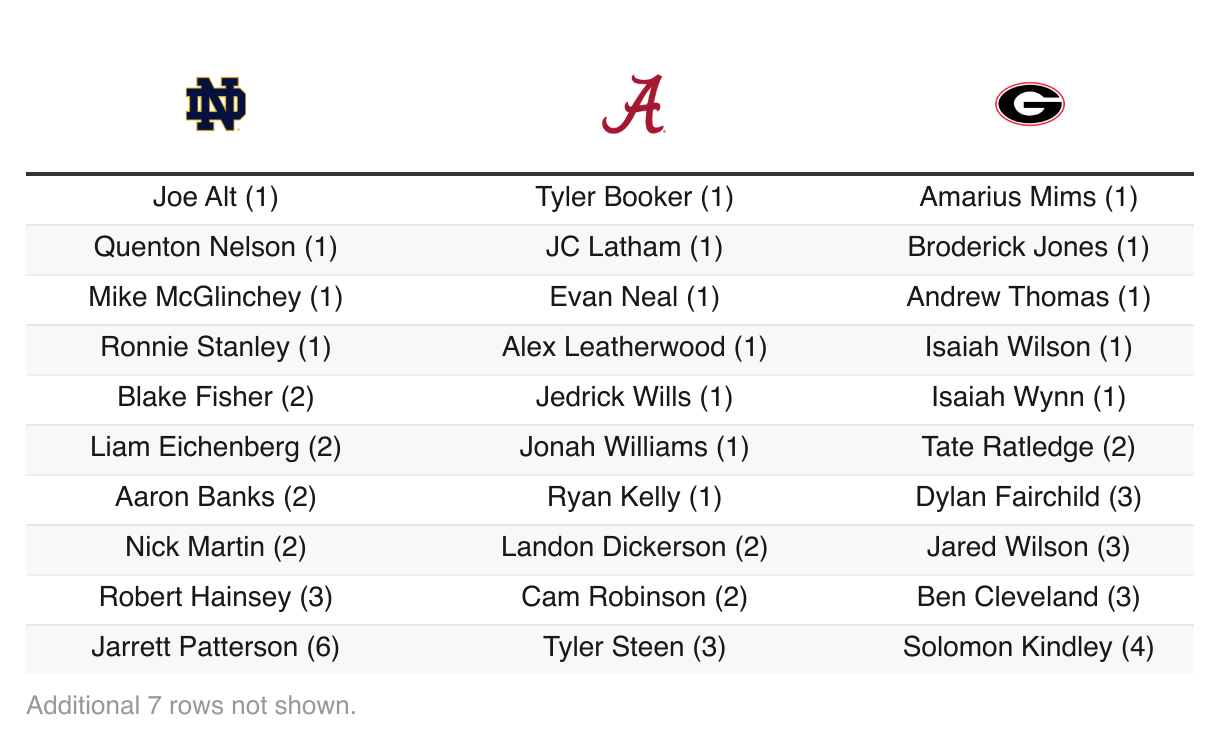Click 'Additional 7 rows not shown' note
The width and height of the screenshot is (1220, 746).
pyautogui.click(x=191, y=706)
